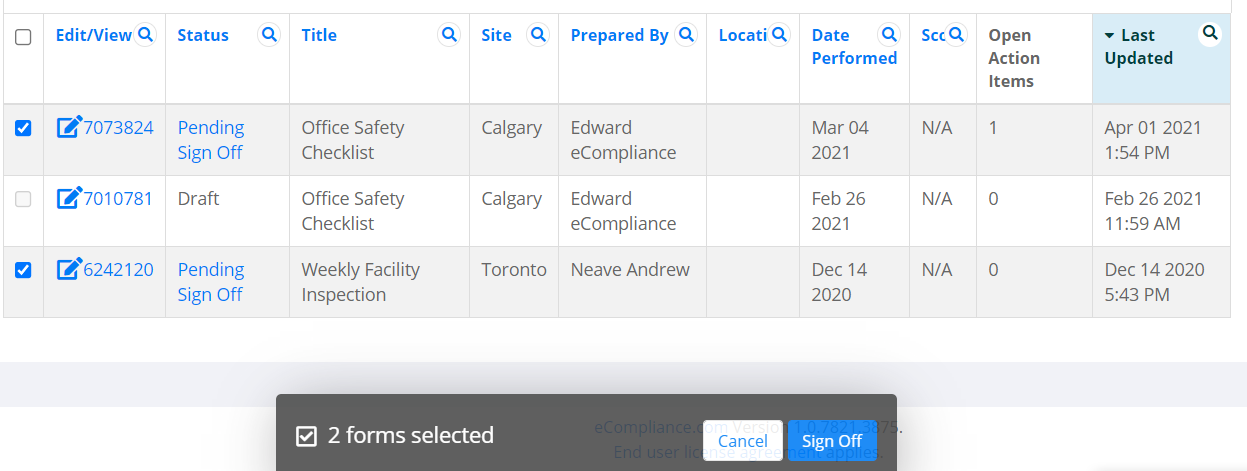
Task: Click the edit icon for form 7073824
Action: [x=69, y=127]
